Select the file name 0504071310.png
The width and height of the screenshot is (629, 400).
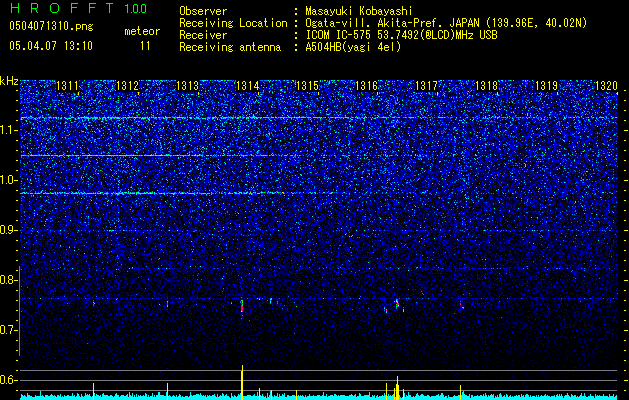[x=51, y=26]
